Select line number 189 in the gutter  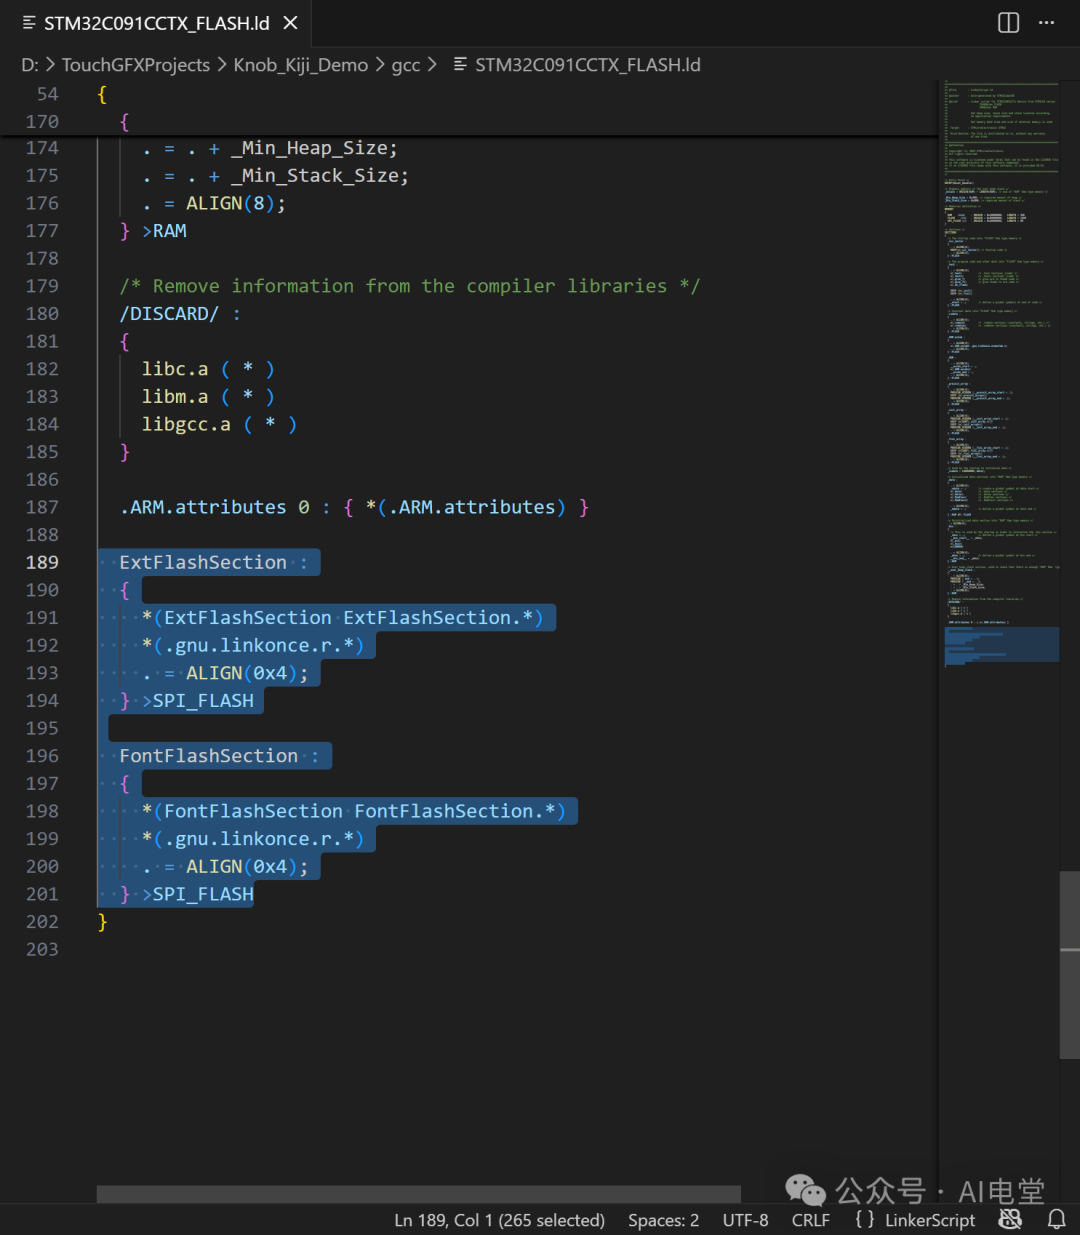[x=42, y=562]
